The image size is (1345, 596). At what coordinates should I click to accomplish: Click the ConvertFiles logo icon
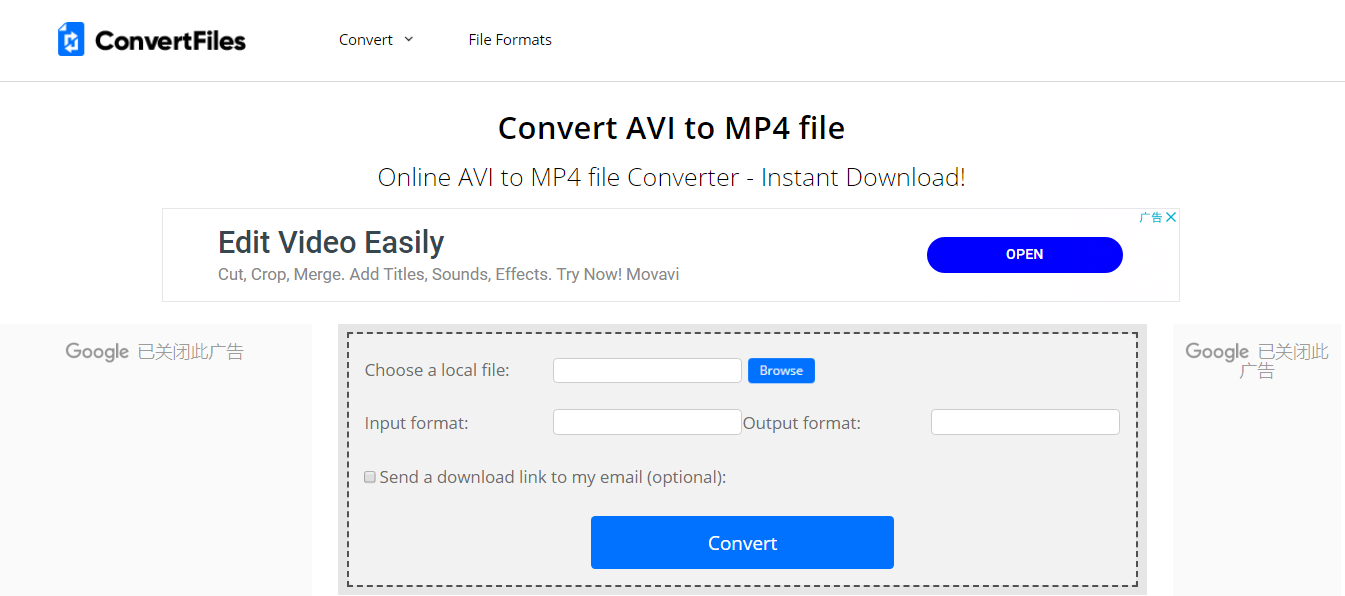(71, 40)
